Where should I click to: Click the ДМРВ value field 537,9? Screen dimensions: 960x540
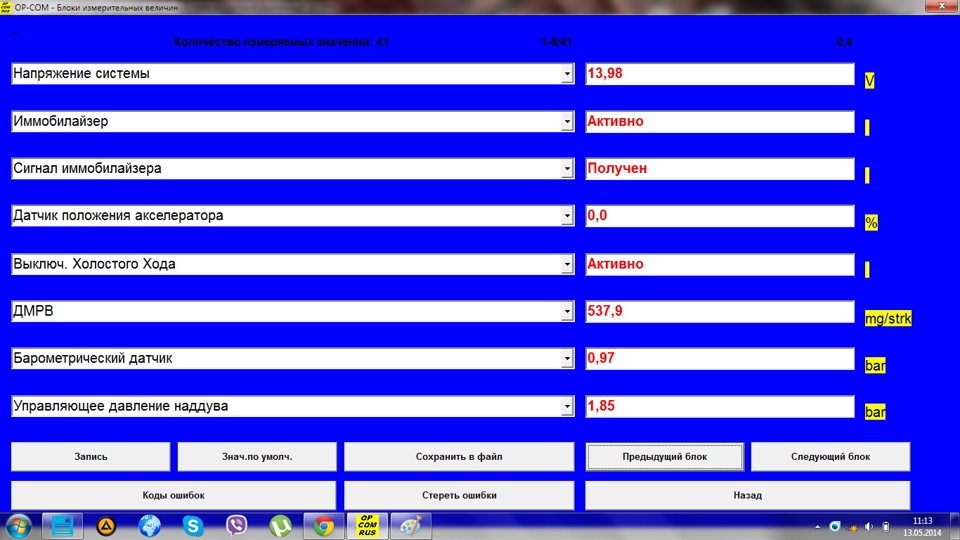720,311
